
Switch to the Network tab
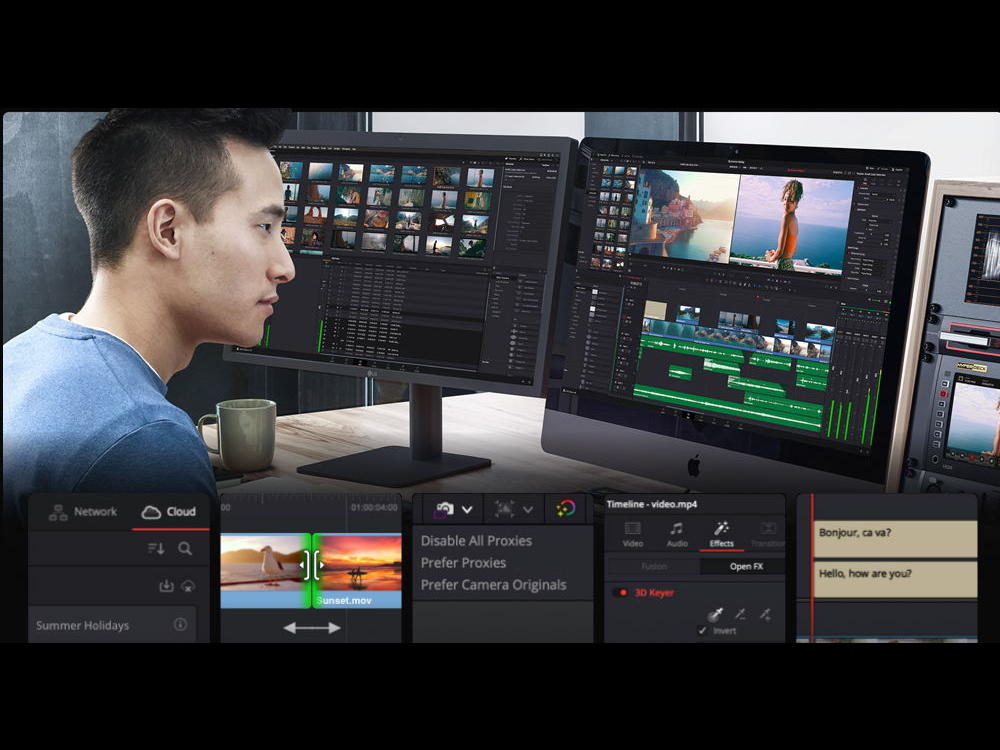click(x=84, y=511)
